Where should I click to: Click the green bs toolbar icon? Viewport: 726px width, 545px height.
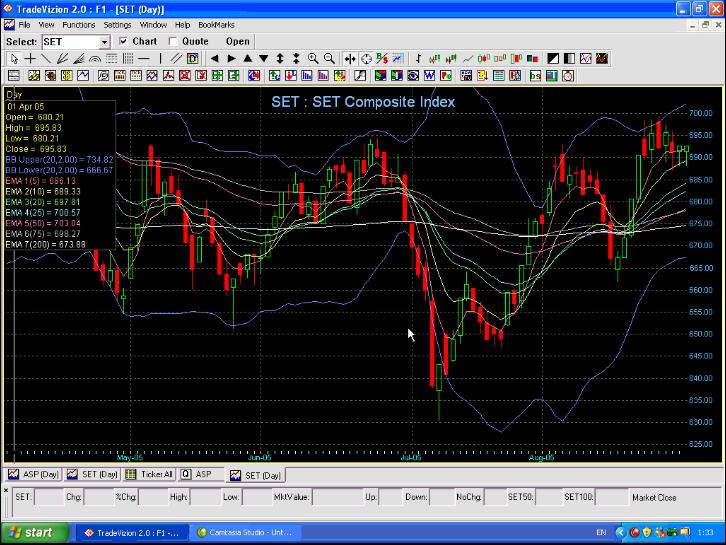535,75
